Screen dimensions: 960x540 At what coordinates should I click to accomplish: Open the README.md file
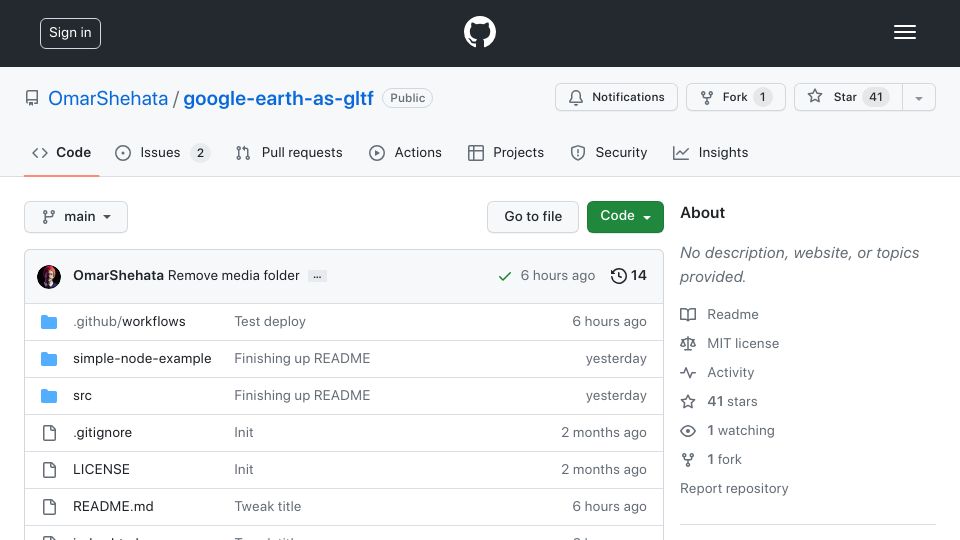[x=113, y=506]
